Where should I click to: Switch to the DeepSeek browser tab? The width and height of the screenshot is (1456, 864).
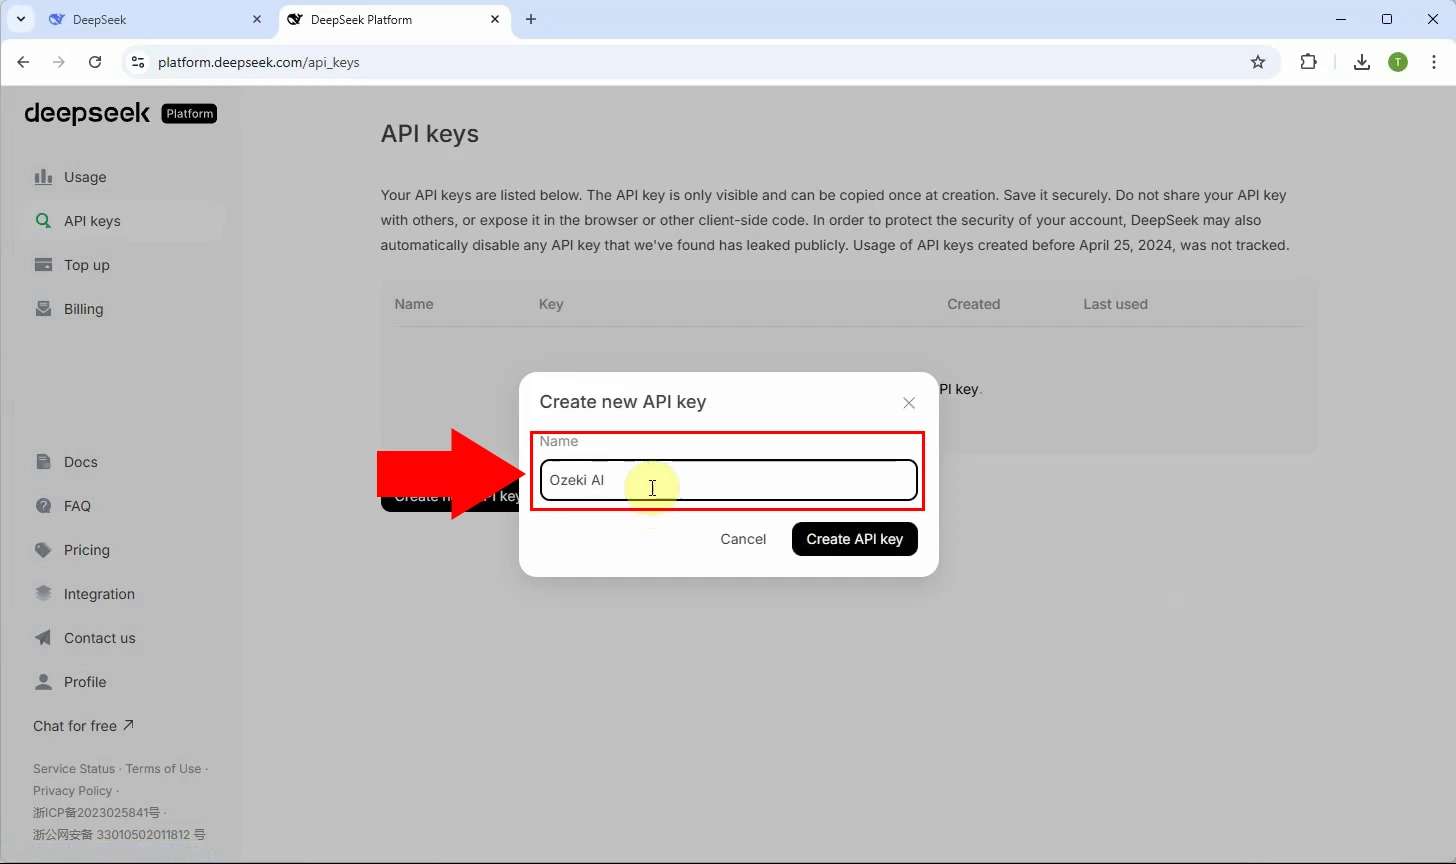click(155, 20)
